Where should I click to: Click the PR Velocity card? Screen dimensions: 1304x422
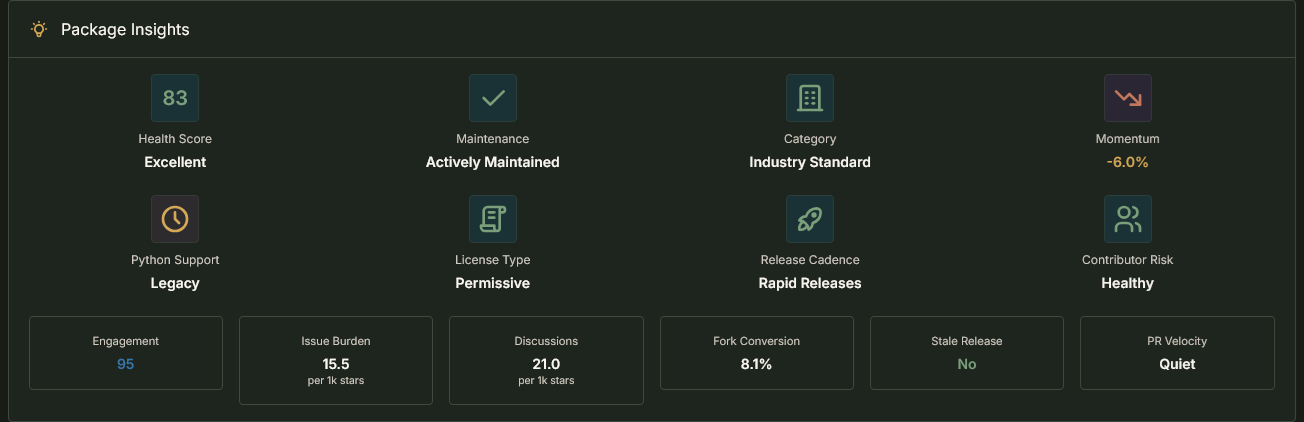click(x=1177, y=353)
